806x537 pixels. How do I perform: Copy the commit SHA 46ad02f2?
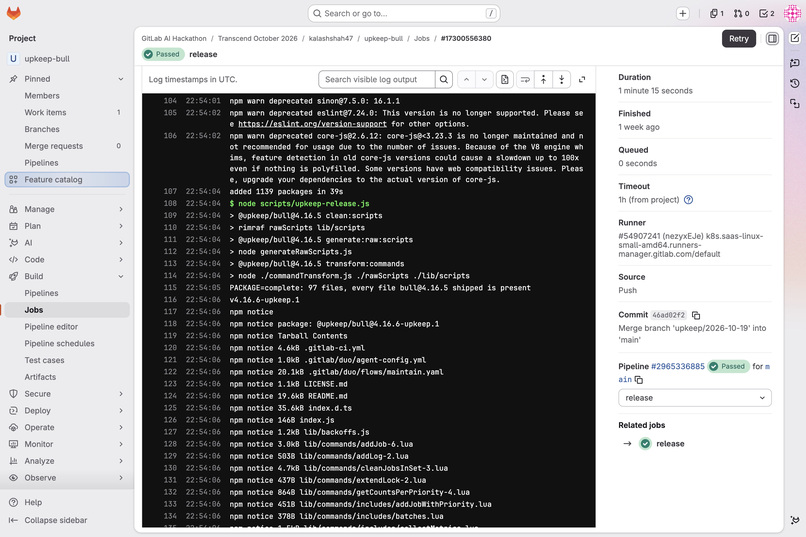(696, 315)
